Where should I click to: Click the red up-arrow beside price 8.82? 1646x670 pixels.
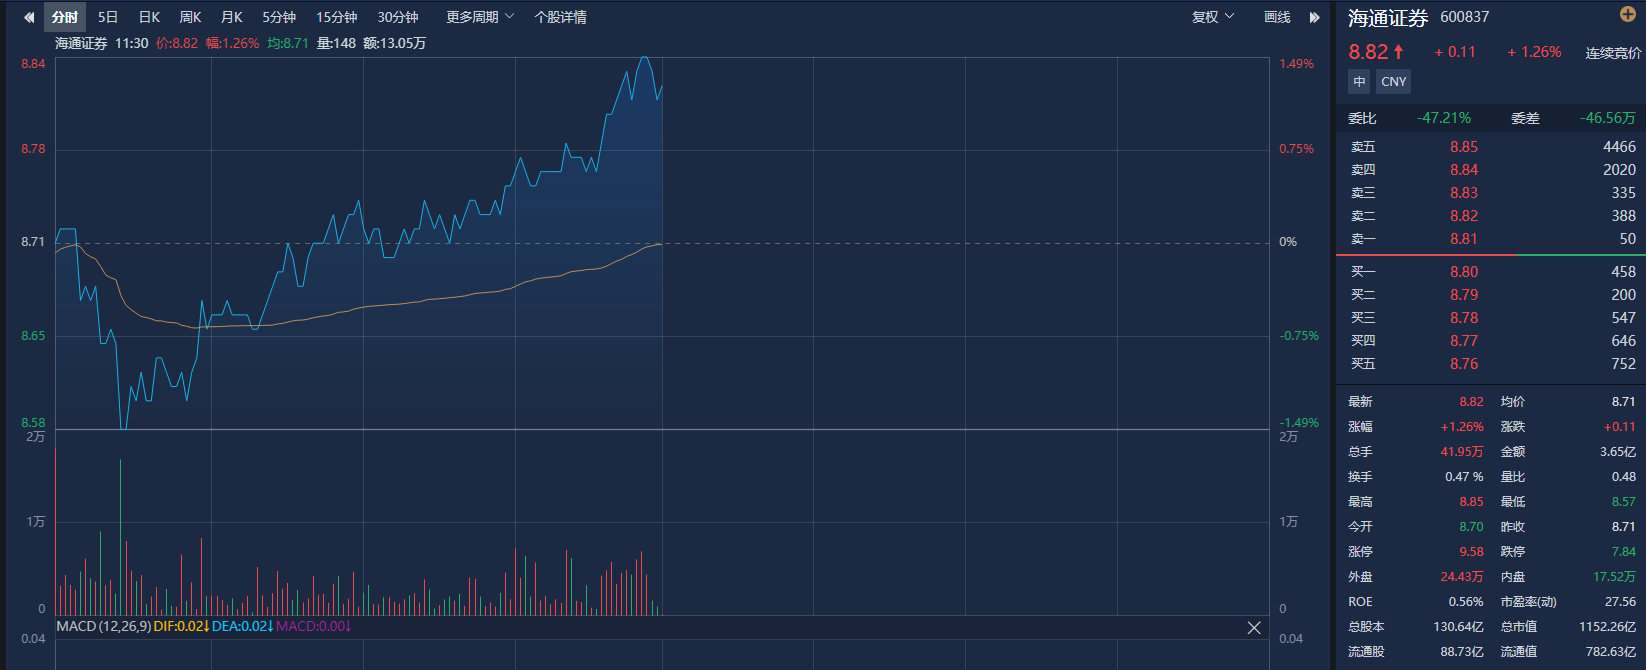1398,52
